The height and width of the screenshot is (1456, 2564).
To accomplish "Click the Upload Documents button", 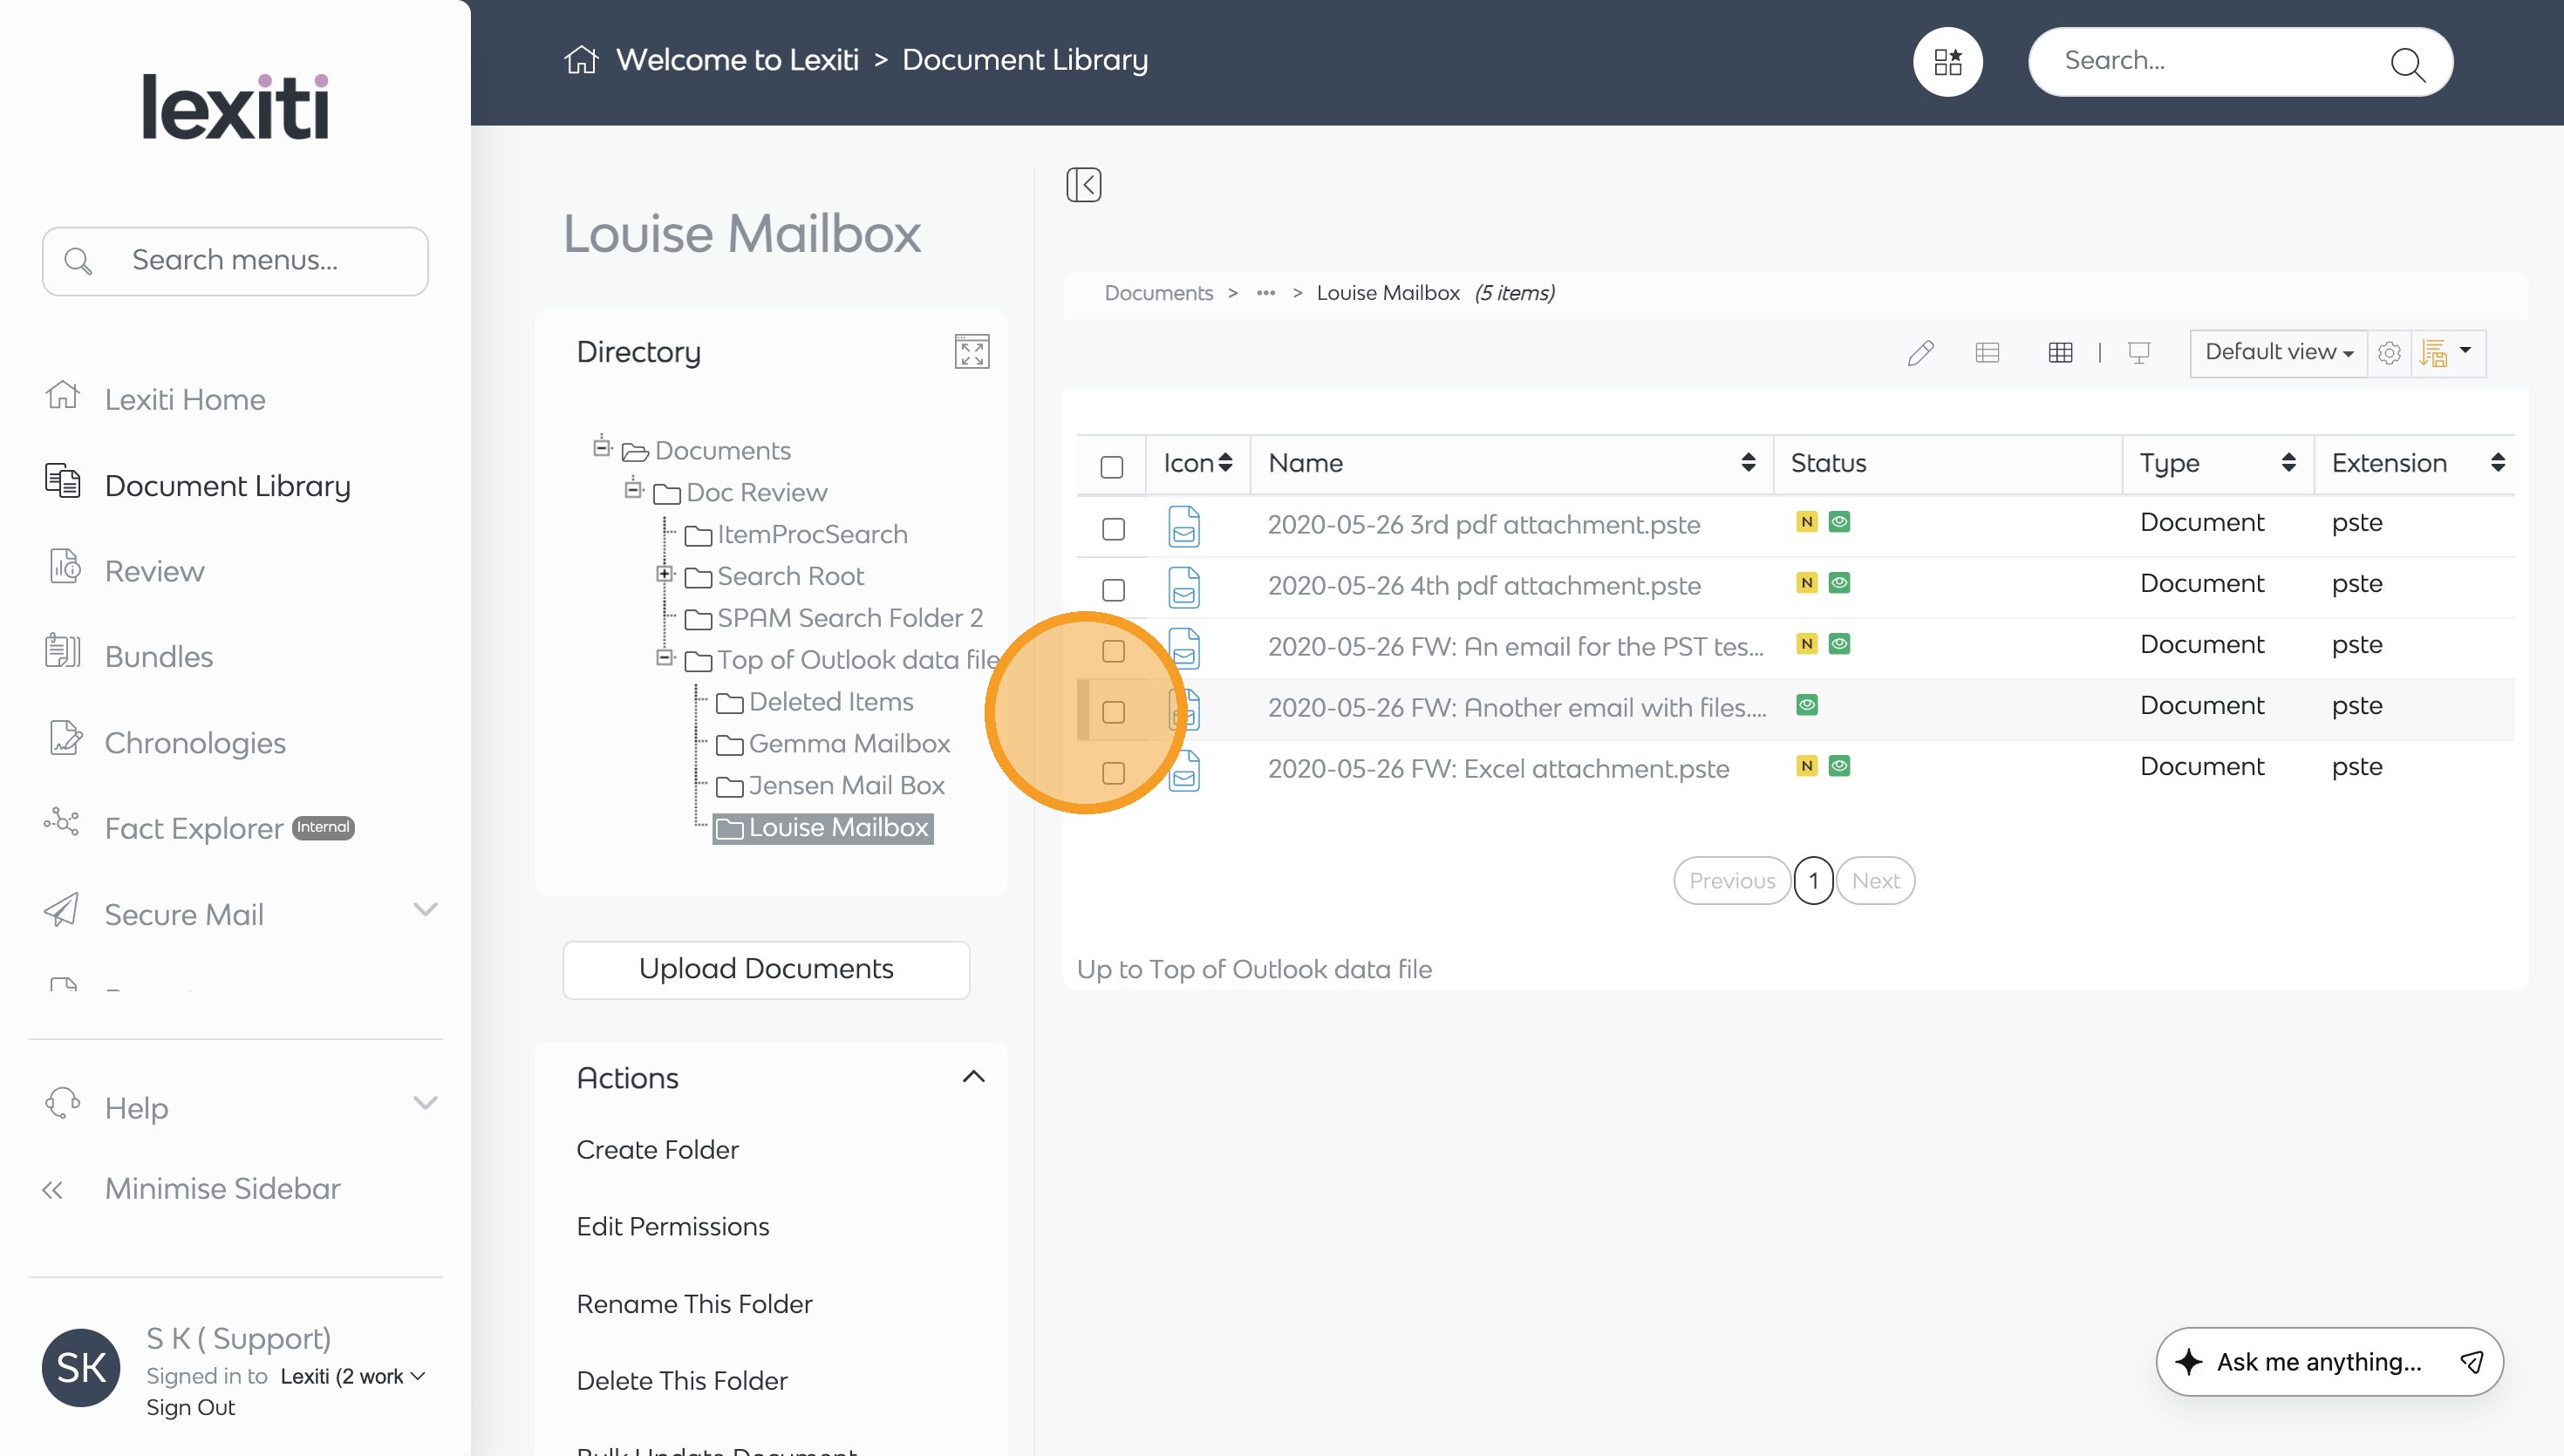I will pyautogui.click(x=766, y=969).
